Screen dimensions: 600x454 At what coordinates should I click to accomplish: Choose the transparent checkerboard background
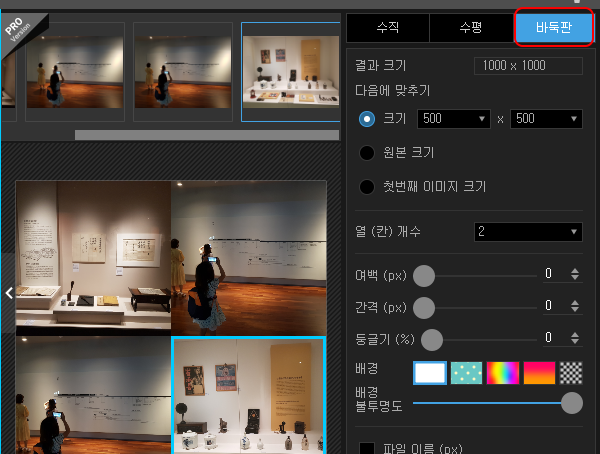(571, 373)
